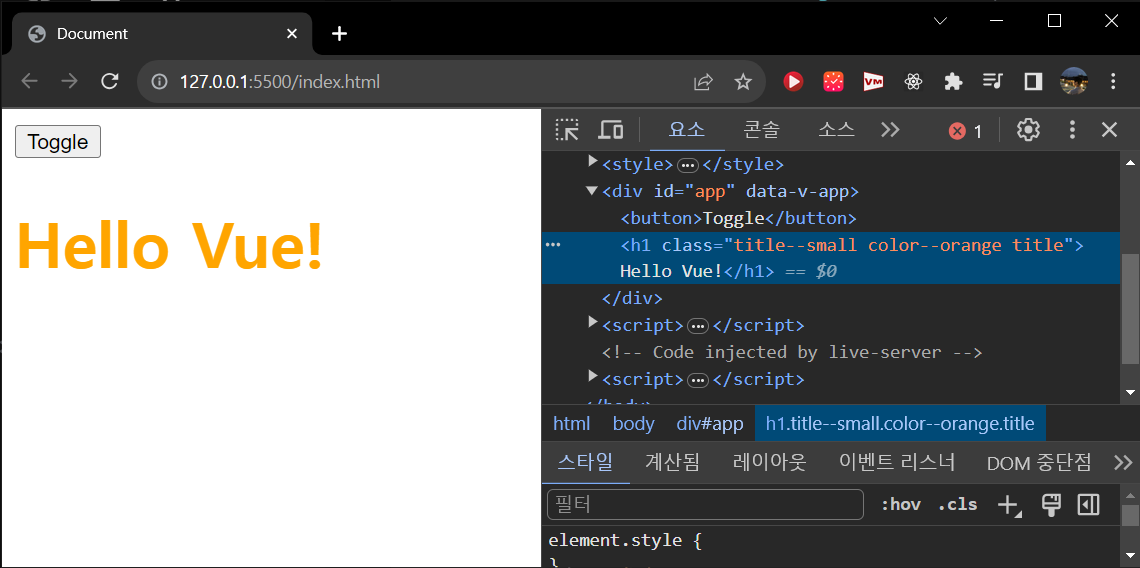Add a new style rule
Image resolution: width=1140 pixels, height=568 pixels.
pos(1009,505)
